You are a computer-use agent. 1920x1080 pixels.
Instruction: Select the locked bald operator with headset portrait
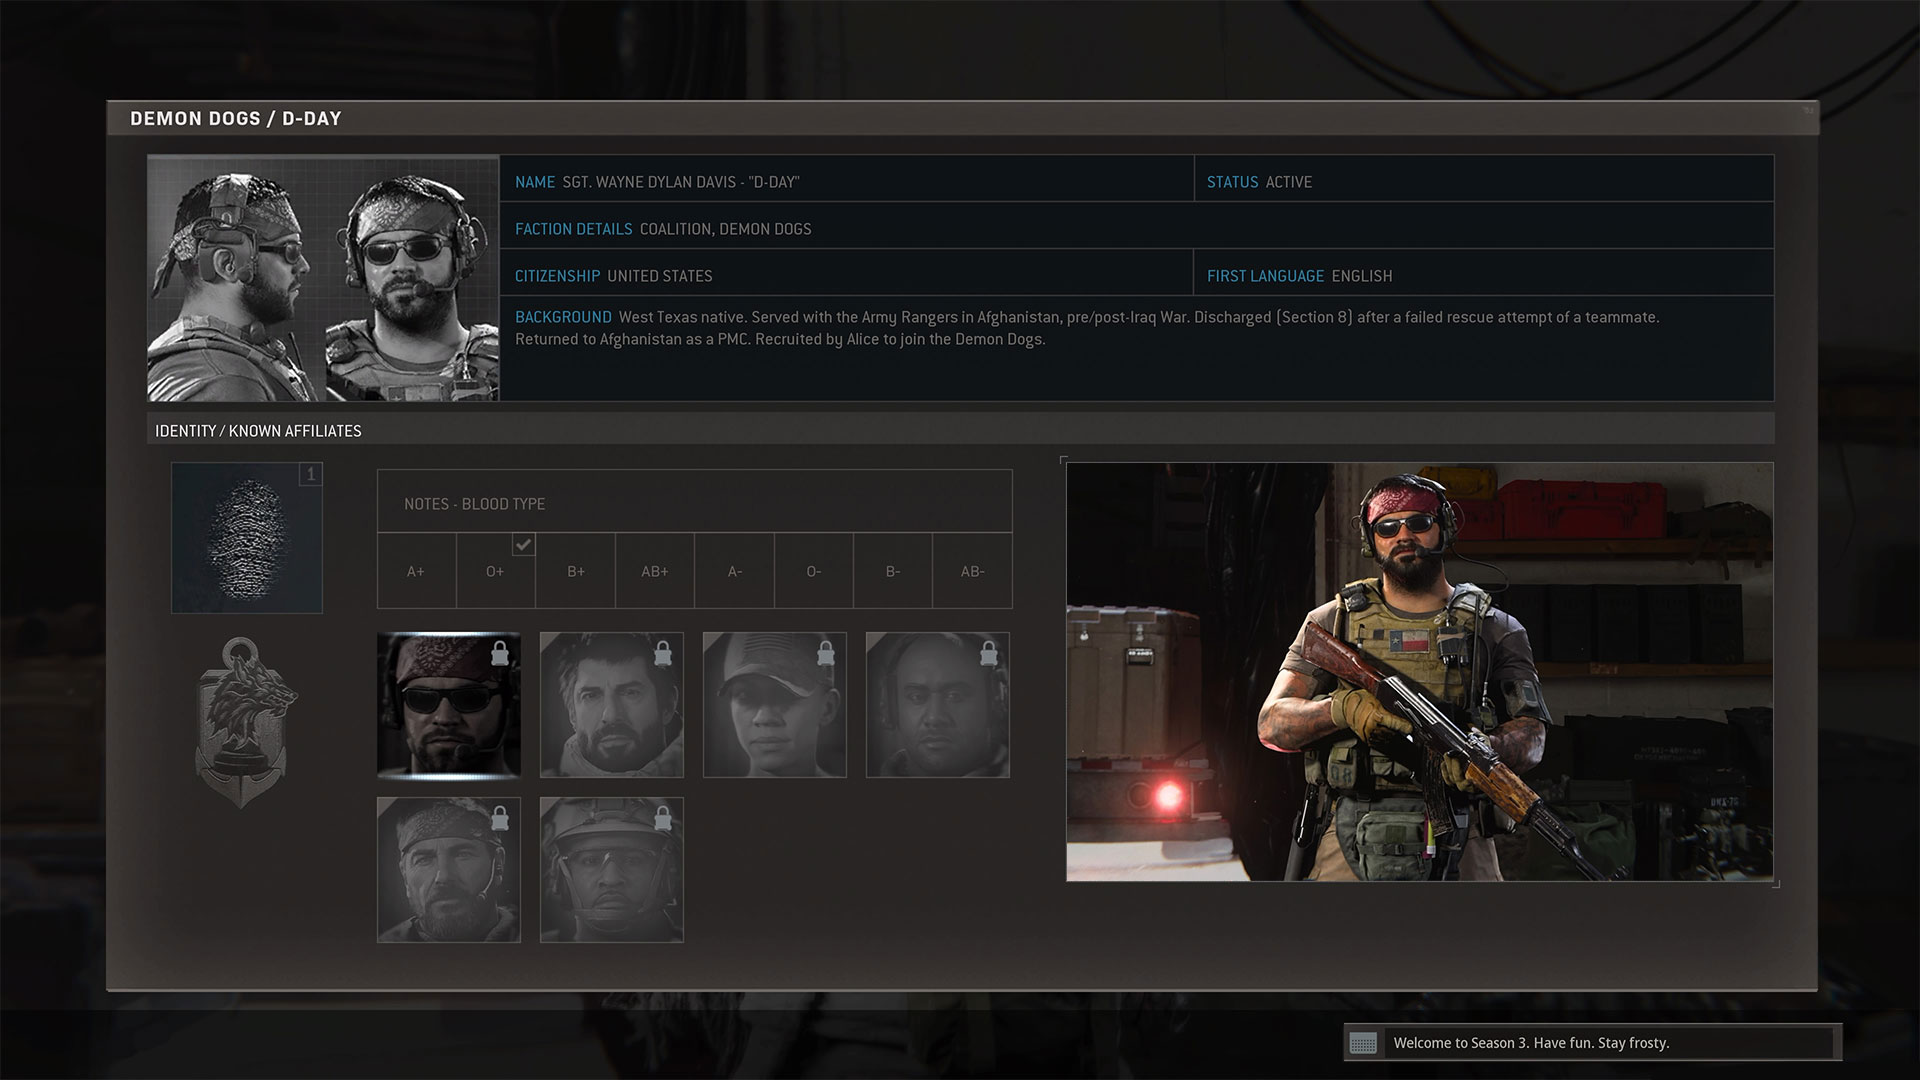click(938, 705)
